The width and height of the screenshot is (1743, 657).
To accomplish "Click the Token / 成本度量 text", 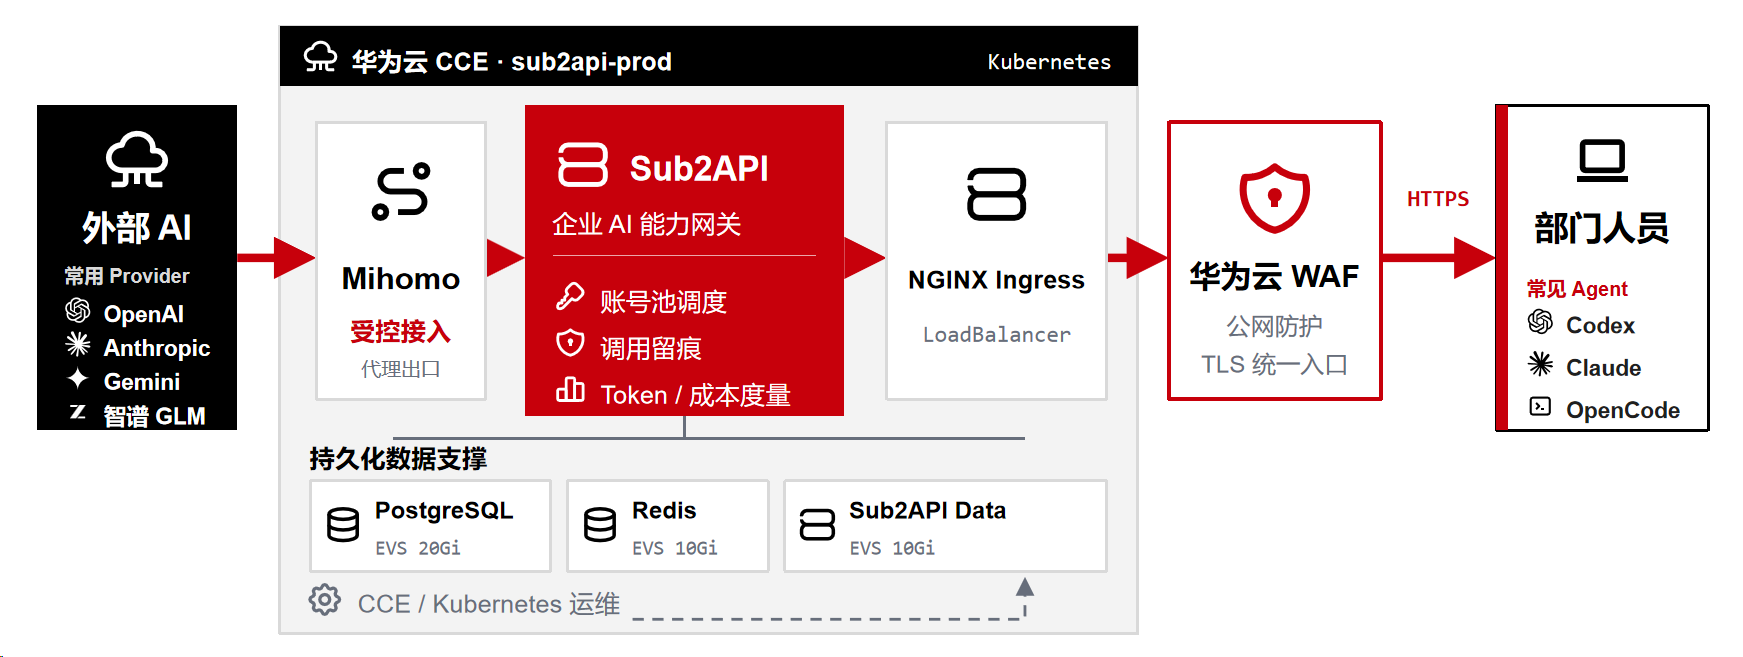I will [x=696, y=395].
